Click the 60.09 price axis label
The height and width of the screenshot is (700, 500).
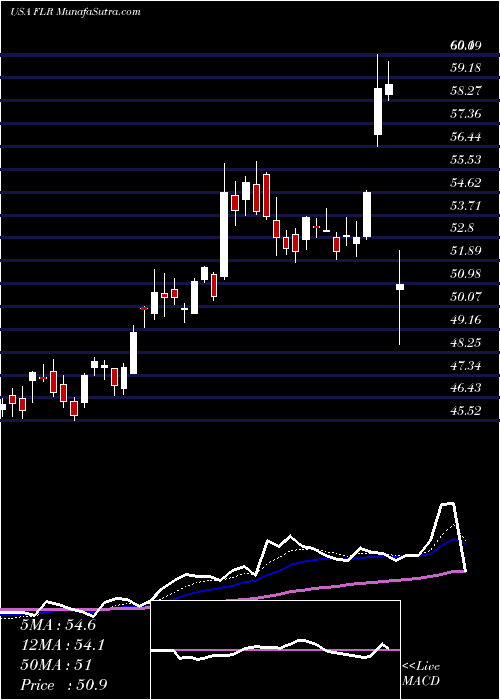(466, 45)
